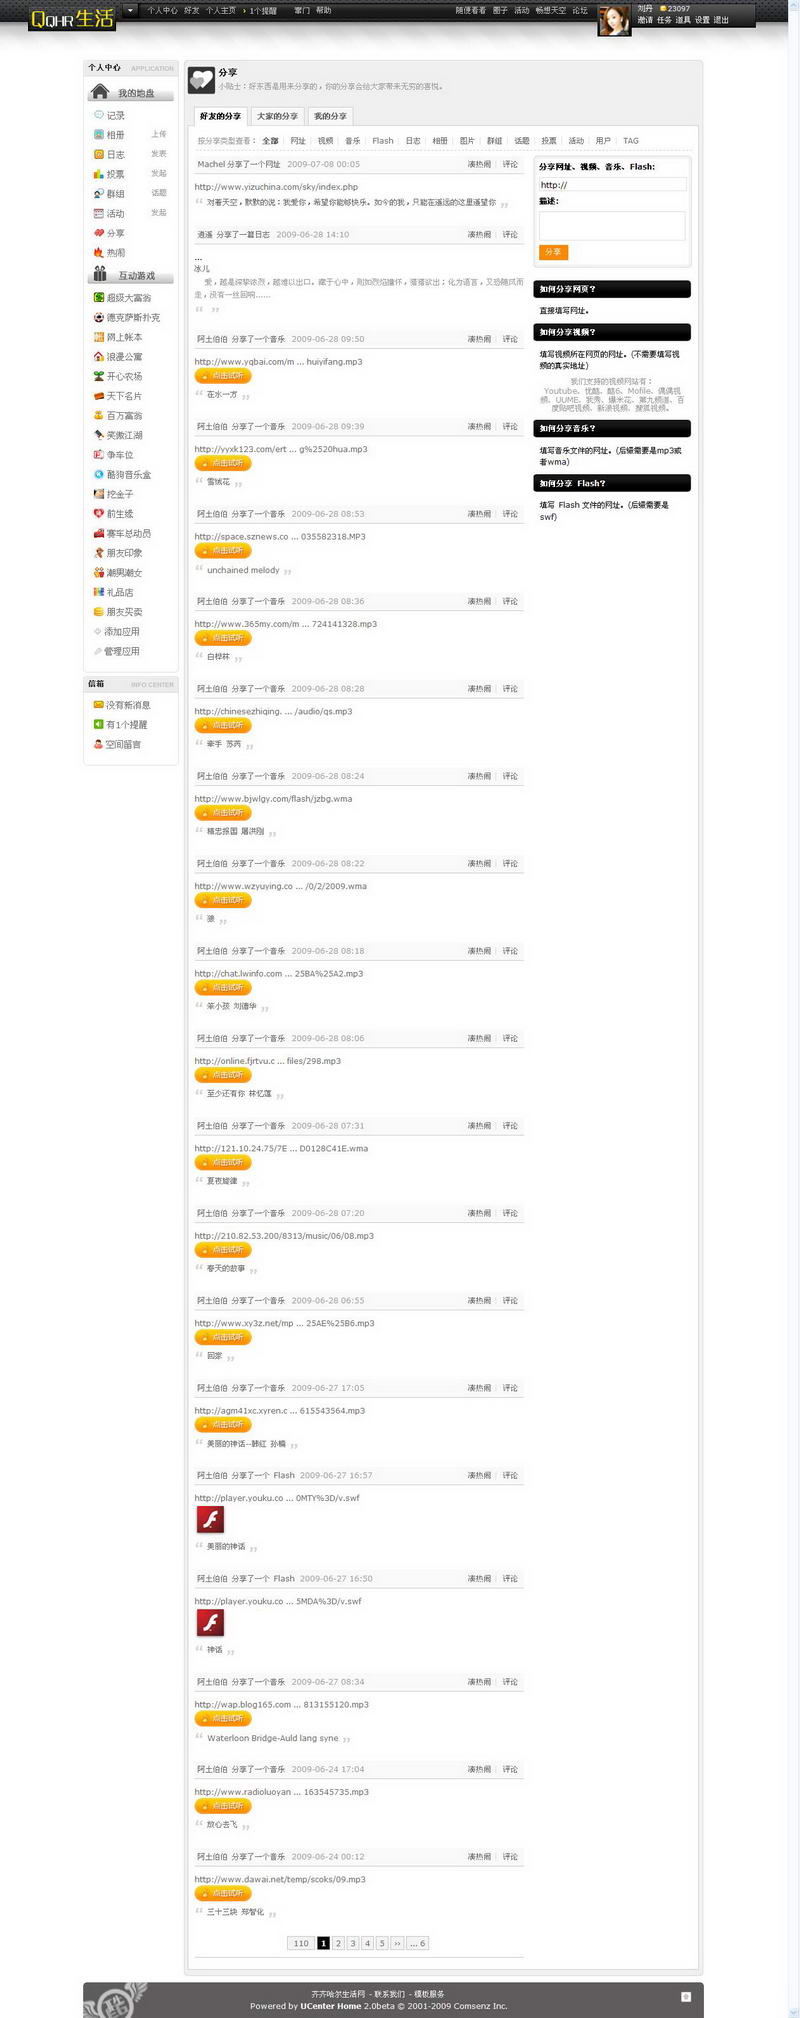Viewport: 800px width, 2018px height.
Task: Open the user avatar thumbnail in header
Action: coord(614,20)
